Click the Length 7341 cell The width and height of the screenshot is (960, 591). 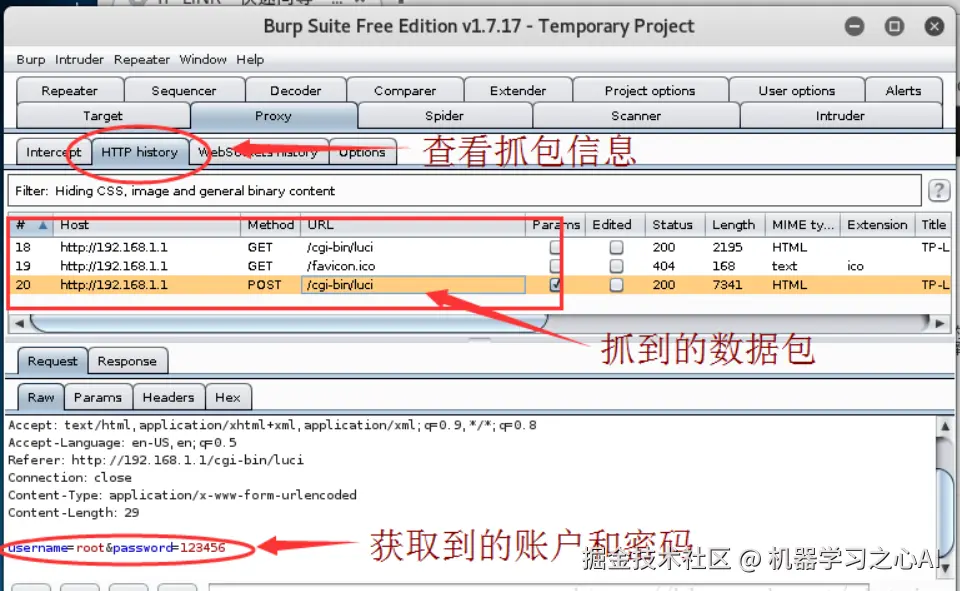(727, 285)
